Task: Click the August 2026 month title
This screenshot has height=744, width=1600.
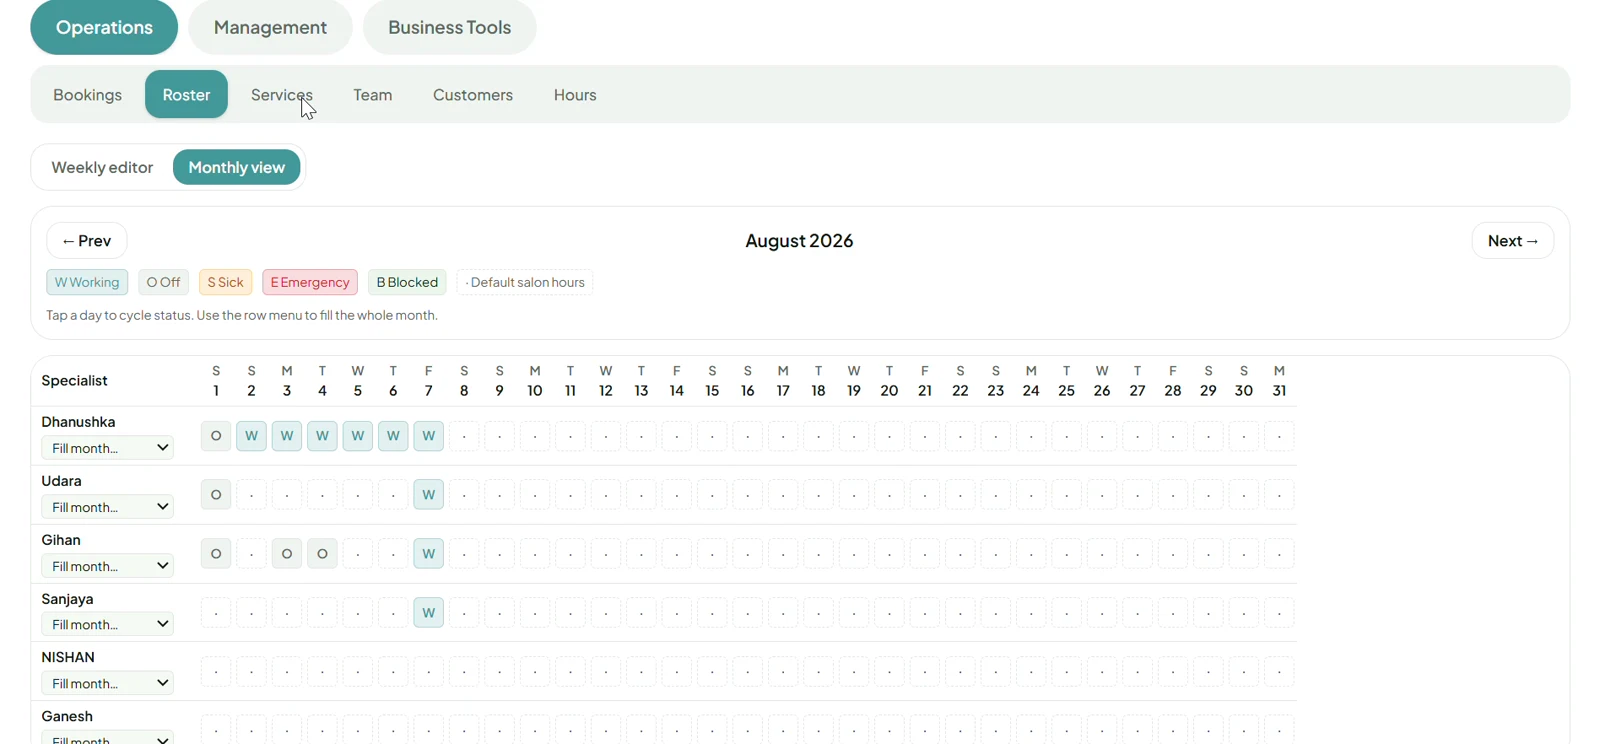Action: 799,241
